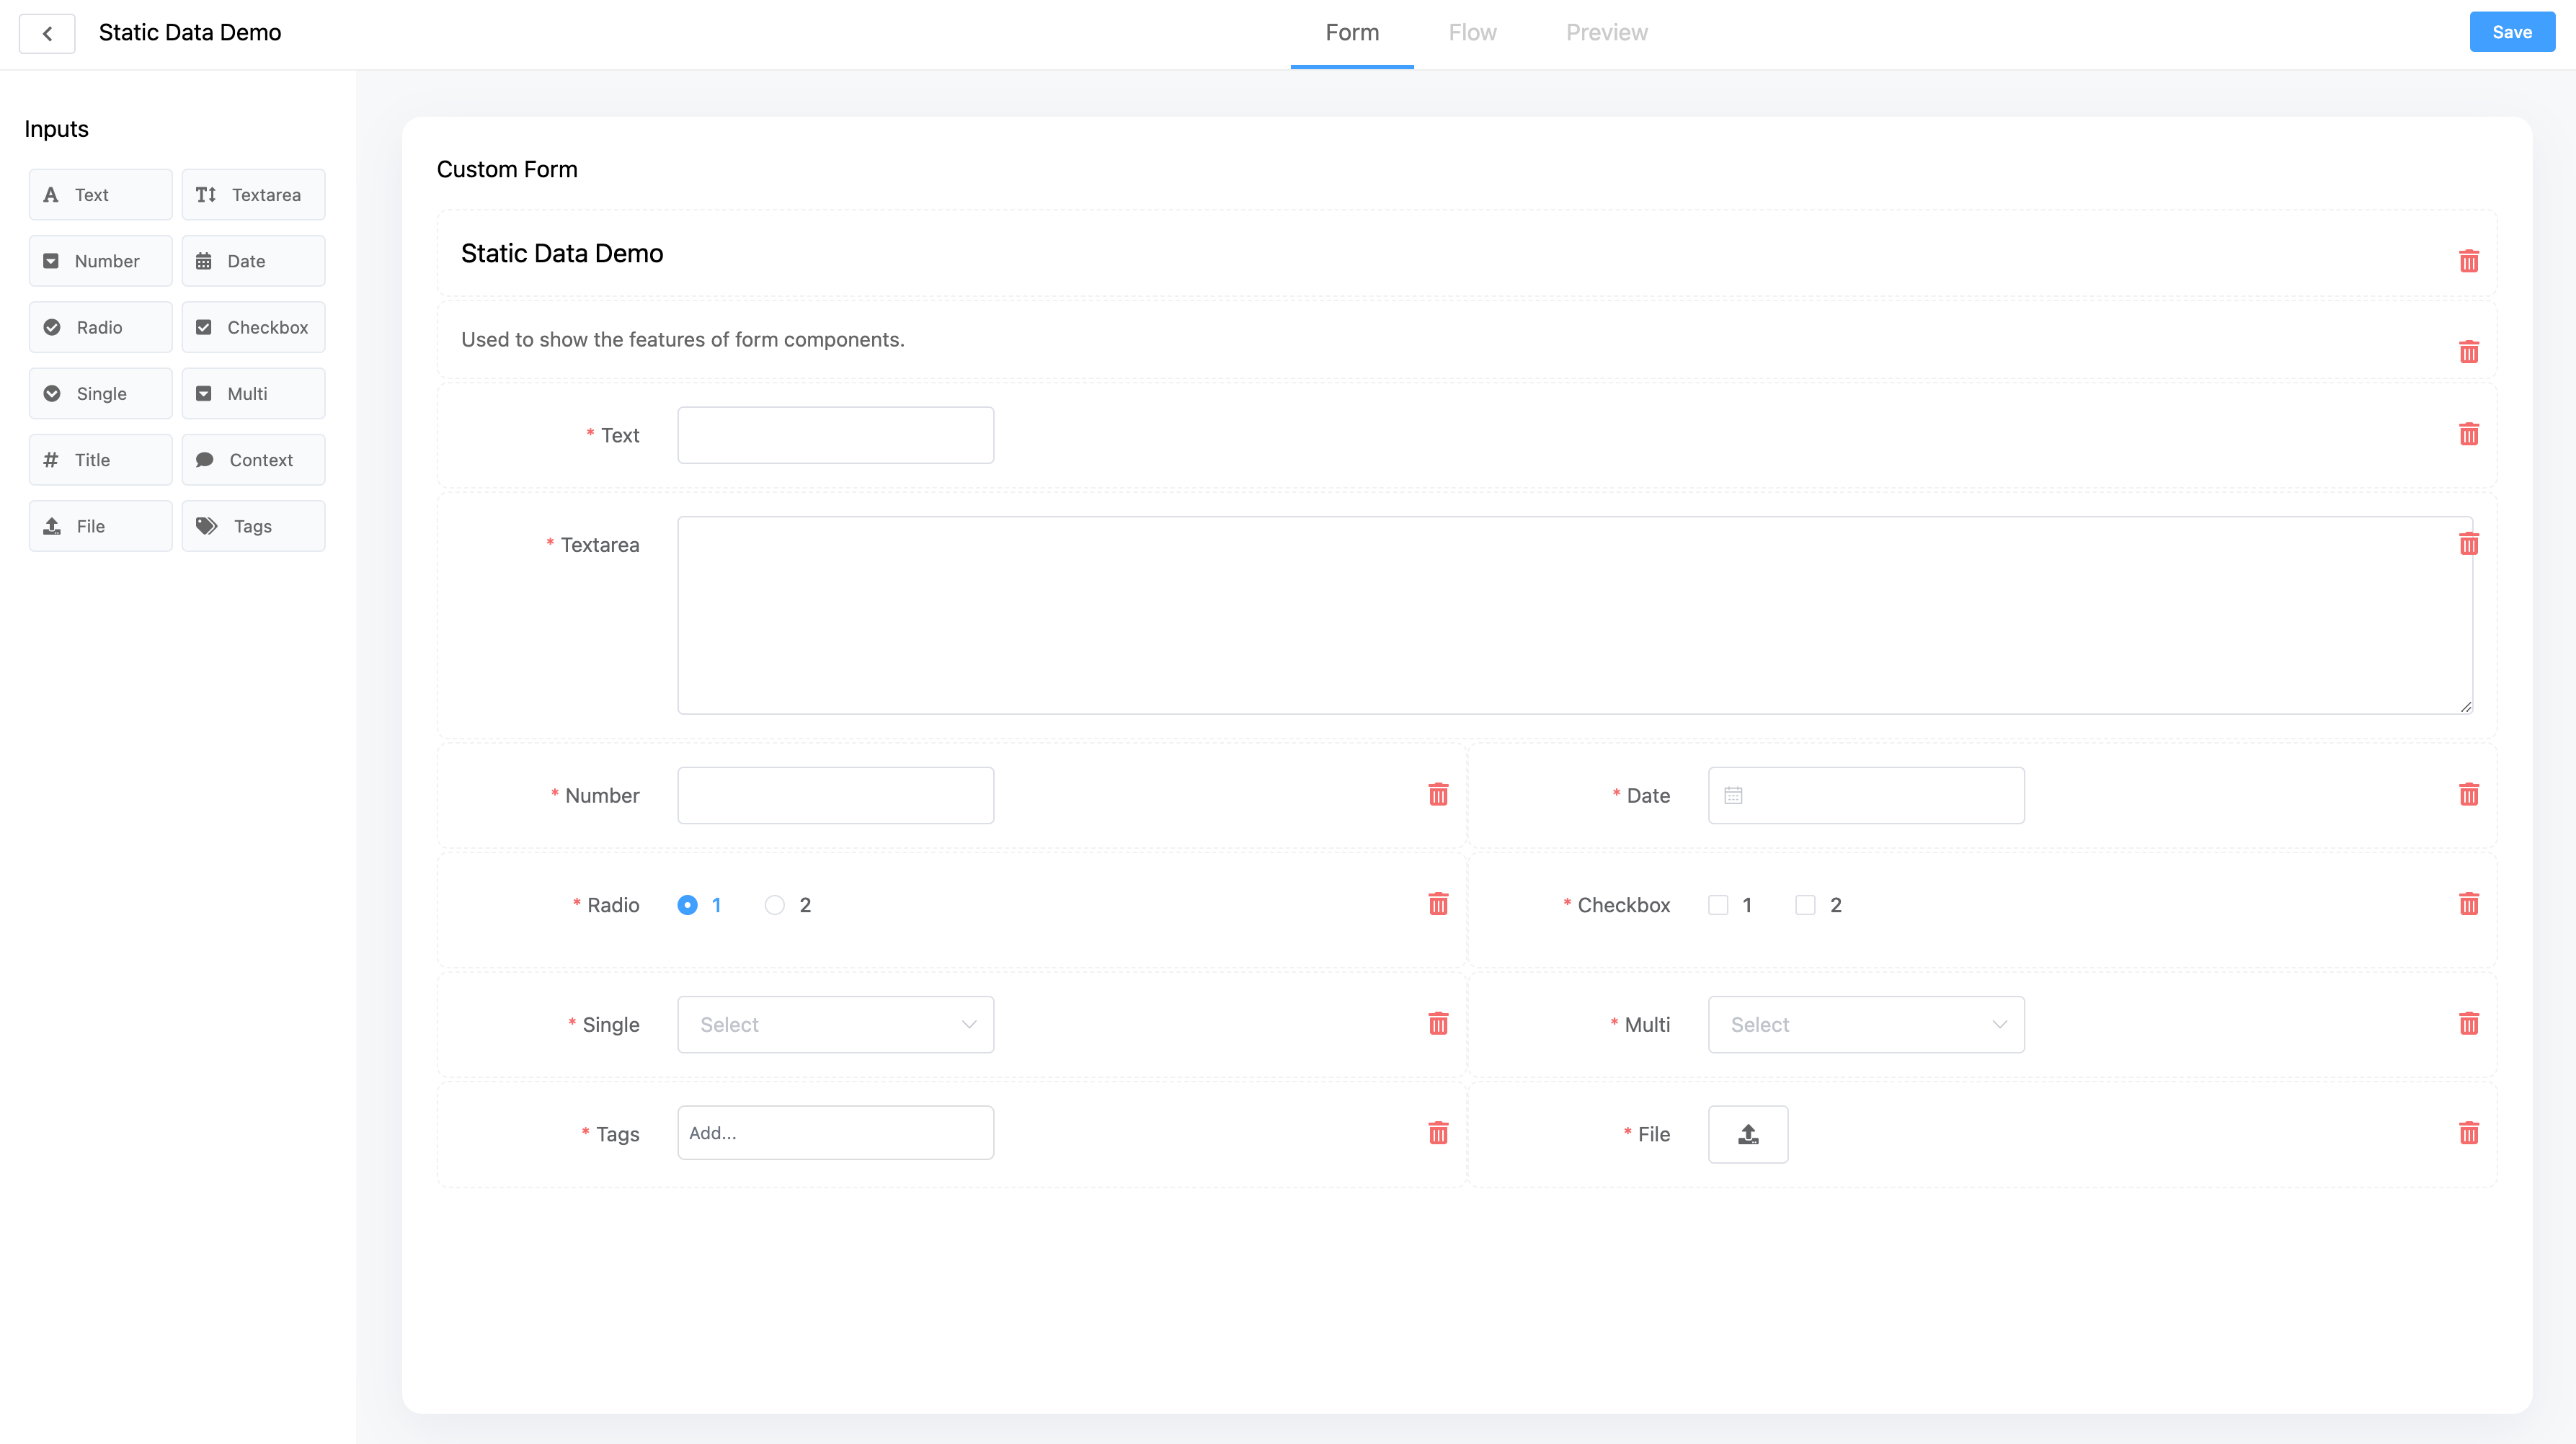Screen dimensions: 2576x1444
Task: Open calendar icon in Date field
Action: 1733,795
